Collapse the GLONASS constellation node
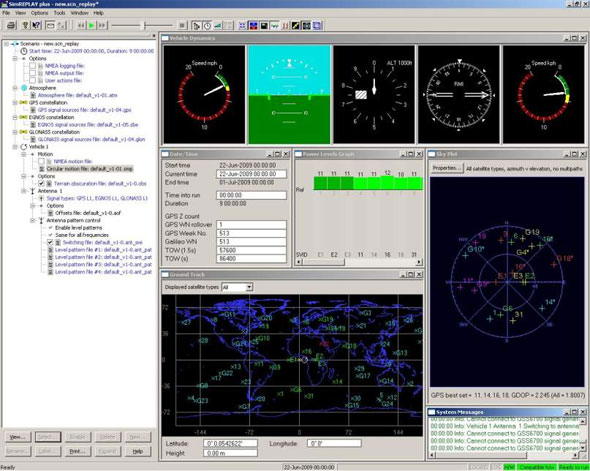This screenshot has height=471, width=590. tap(15, 132)
